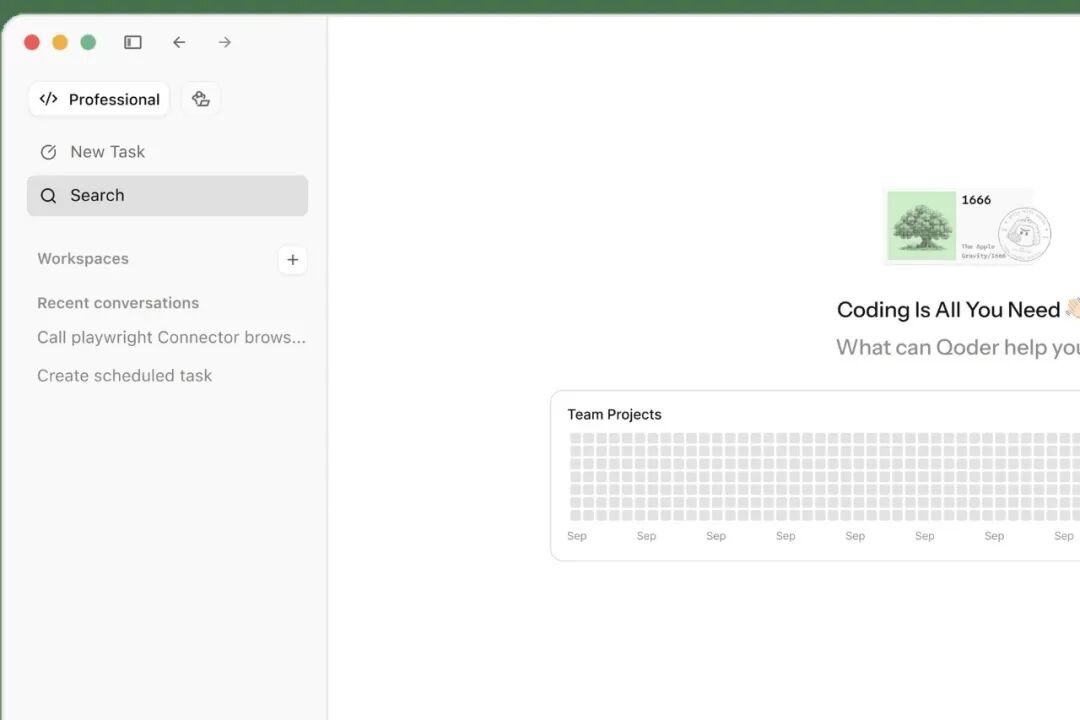The width and height of the screenshot is (1080, 720).
Task: Click the yellow minimize window button
Action: tap(60, 43)
